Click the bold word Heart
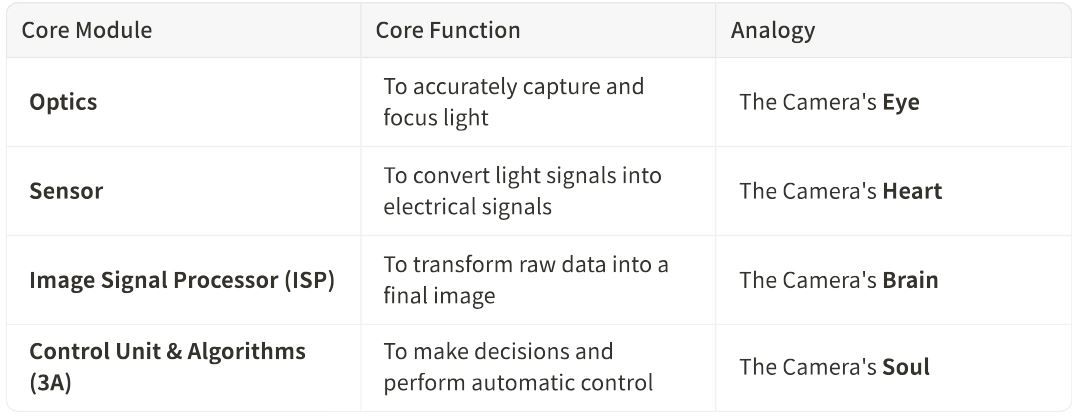Image resolution: width=1077 pixels, height=420 pixels. [912, 191]
